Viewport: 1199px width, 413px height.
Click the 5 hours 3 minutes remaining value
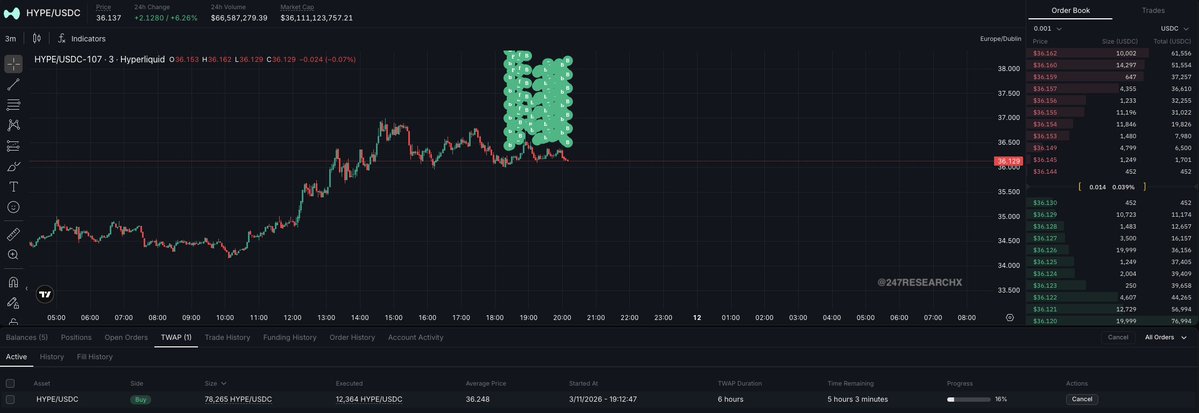858,399
